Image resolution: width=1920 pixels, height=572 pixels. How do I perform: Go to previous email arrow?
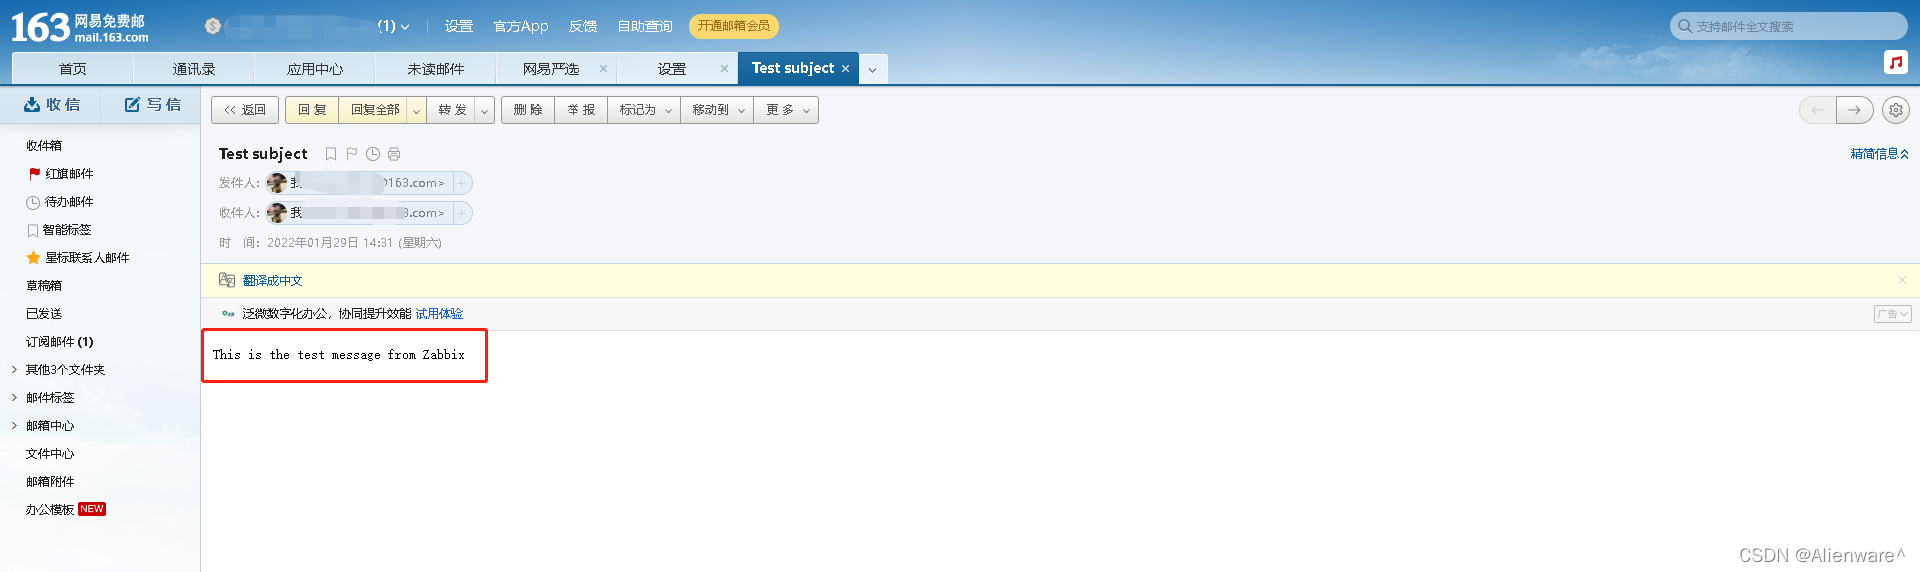[1817, 110]
